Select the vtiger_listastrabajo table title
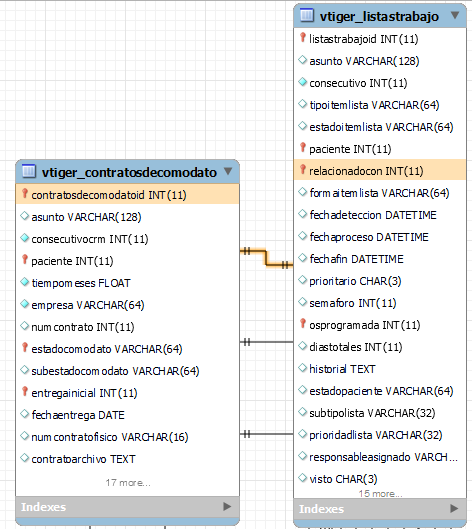This screenshot has width=472, height=529. 379,16
